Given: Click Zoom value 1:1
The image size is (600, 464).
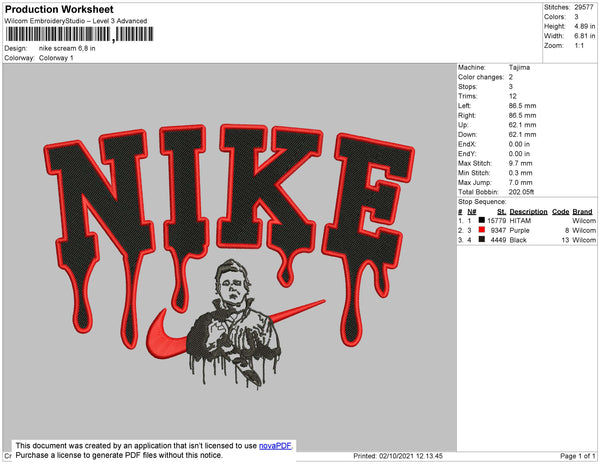Looking at the screenshot, I should click(579, 46).
